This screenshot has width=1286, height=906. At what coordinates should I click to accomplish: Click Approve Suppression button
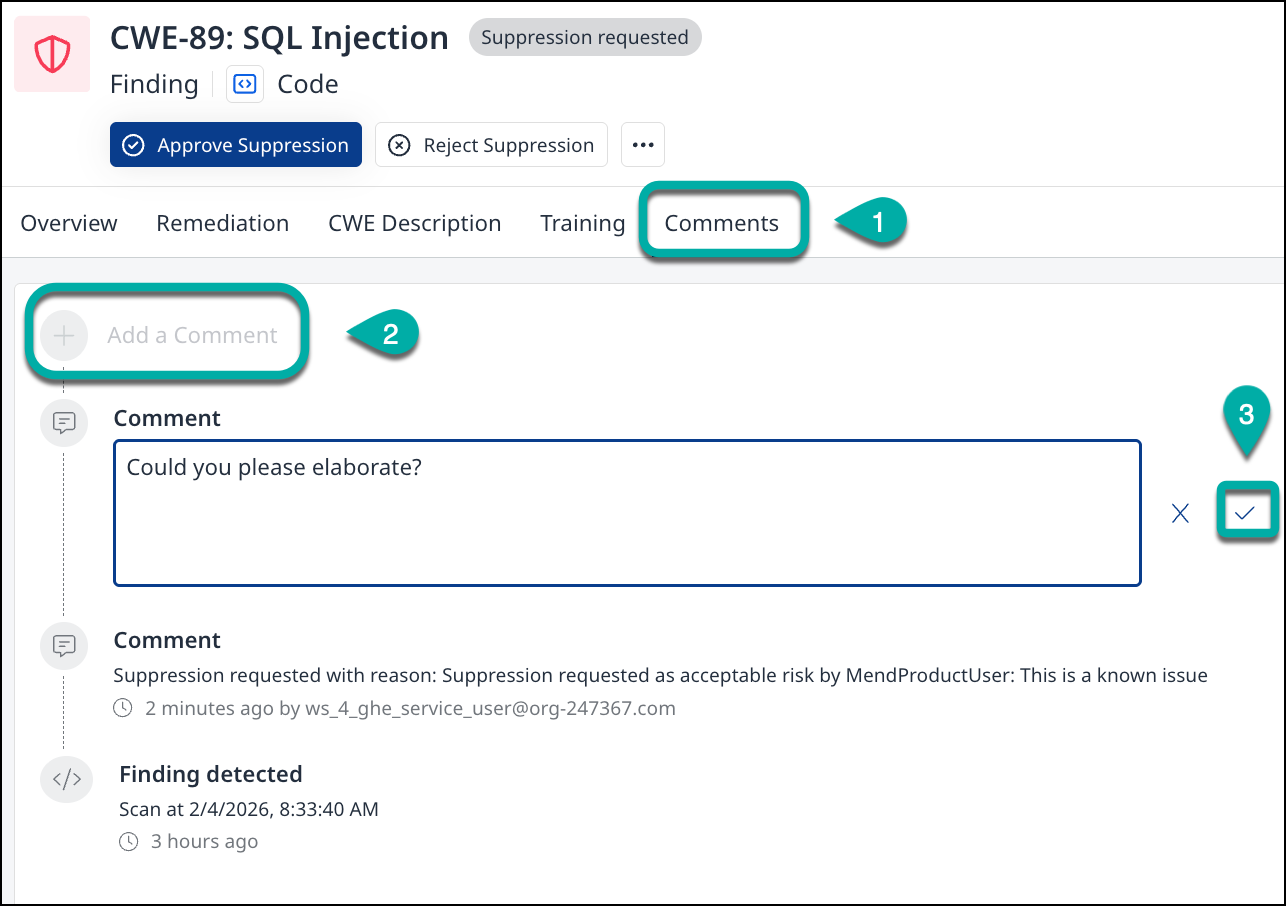click(236, 145)
